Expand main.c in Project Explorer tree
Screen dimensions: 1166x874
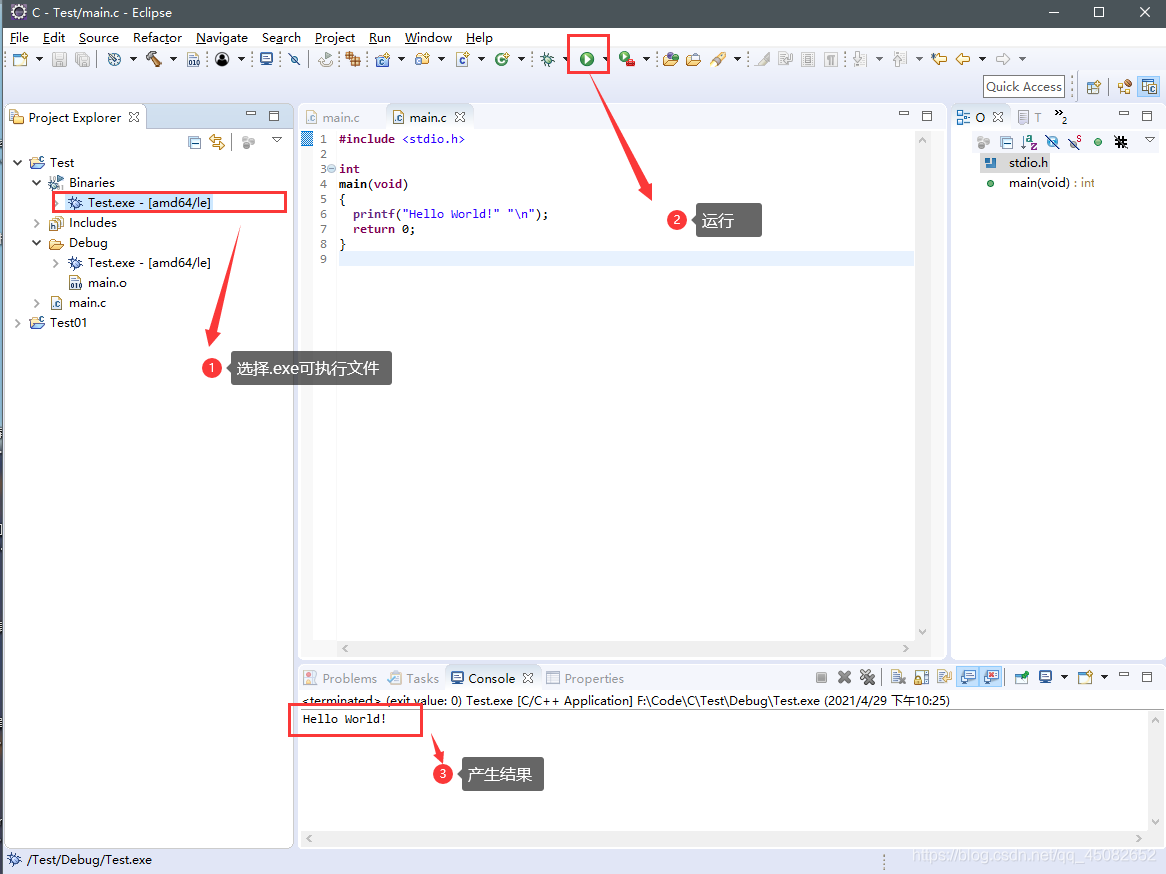click(36, 303)
